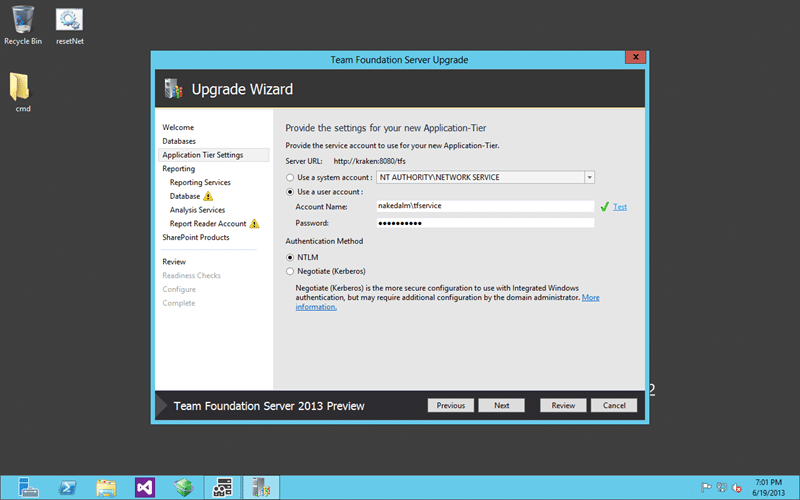Viewport: 800px width, 500px height.
Task: Open File Explorer in the taskbar
Action: tap(106, 488)
